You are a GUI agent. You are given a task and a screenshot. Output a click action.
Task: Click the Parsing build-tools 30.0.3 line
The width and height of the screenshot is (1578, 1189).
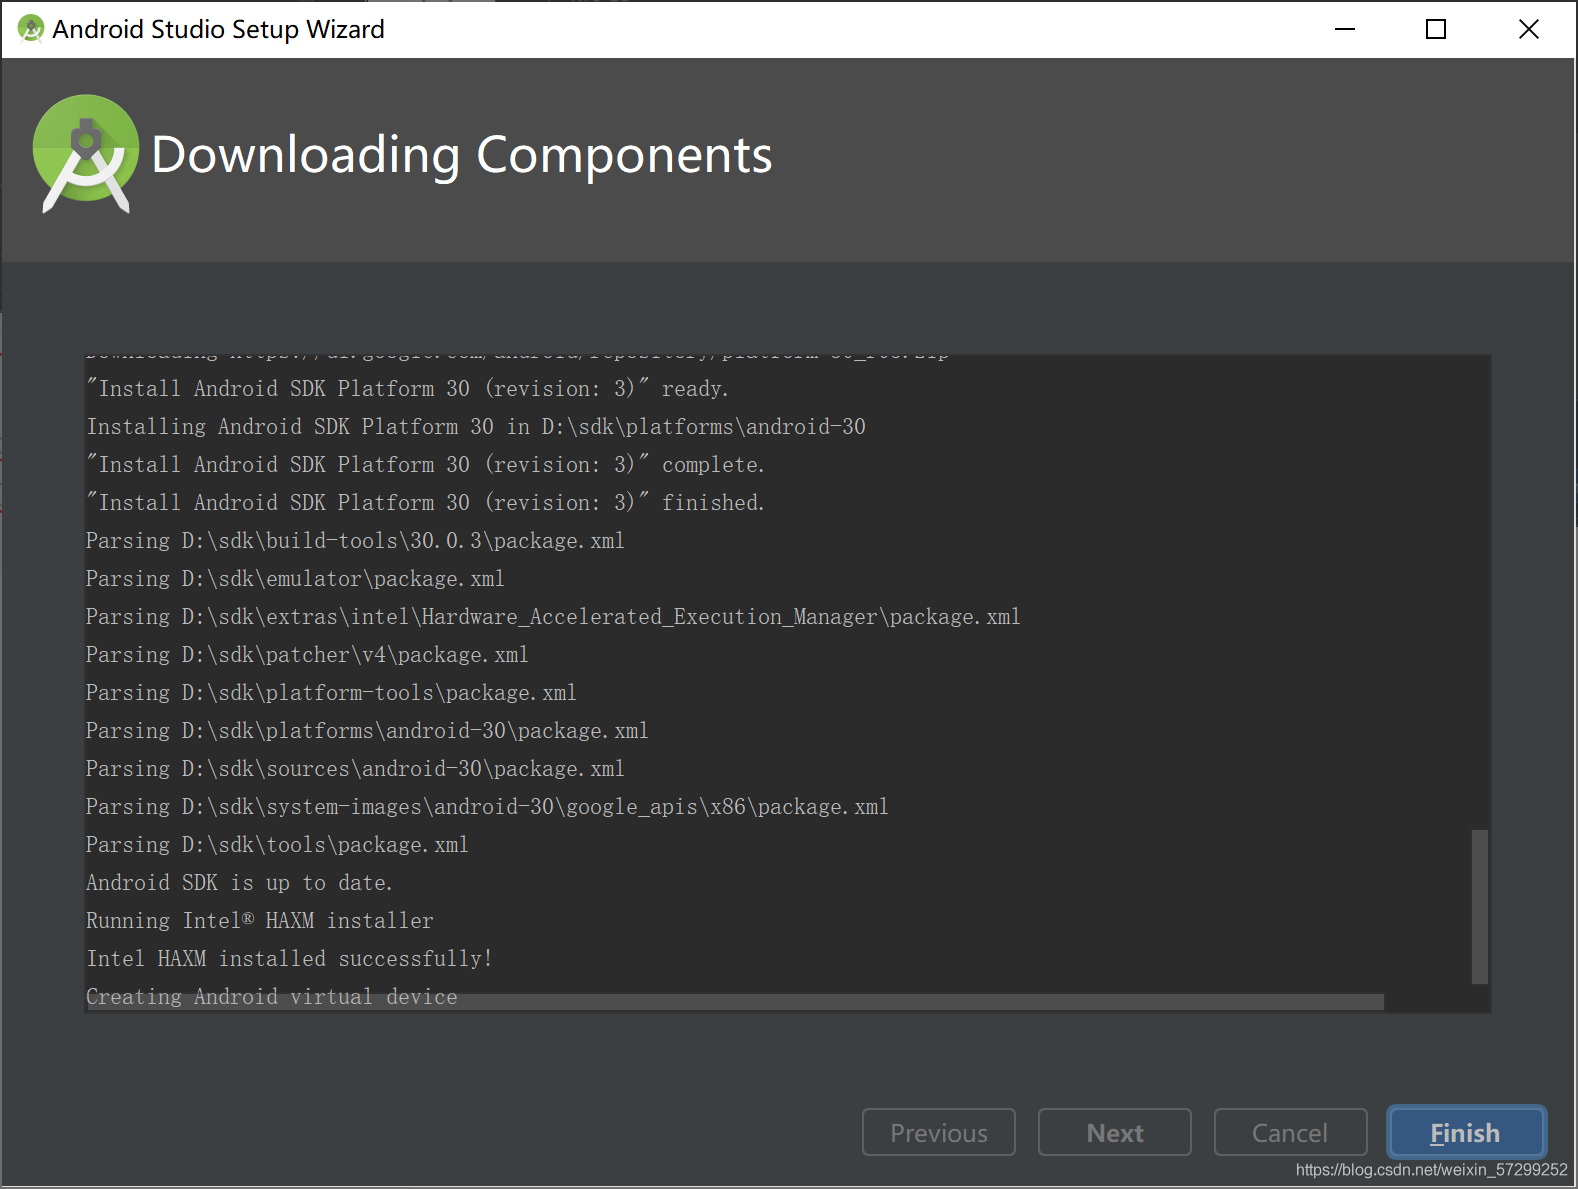[x=355, y=540]
